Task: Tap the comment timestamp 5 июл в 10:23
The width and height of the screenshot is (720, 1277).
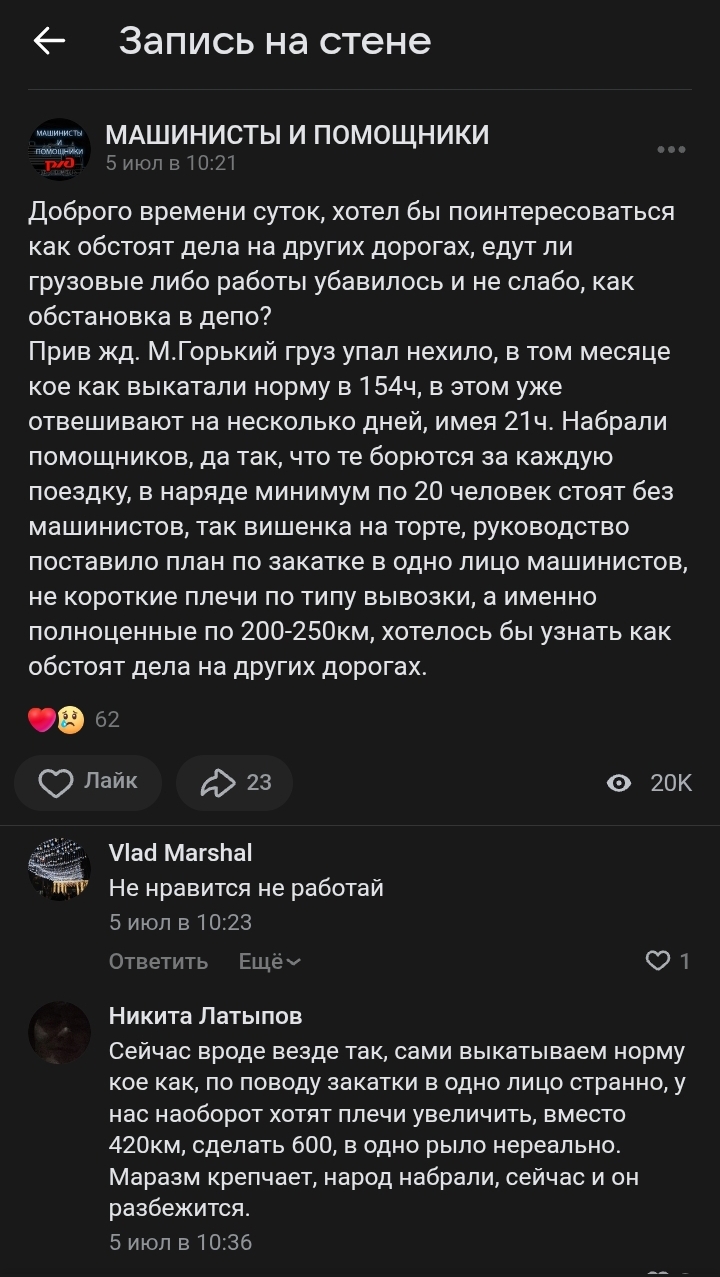Action: click(x=180, y=922)
